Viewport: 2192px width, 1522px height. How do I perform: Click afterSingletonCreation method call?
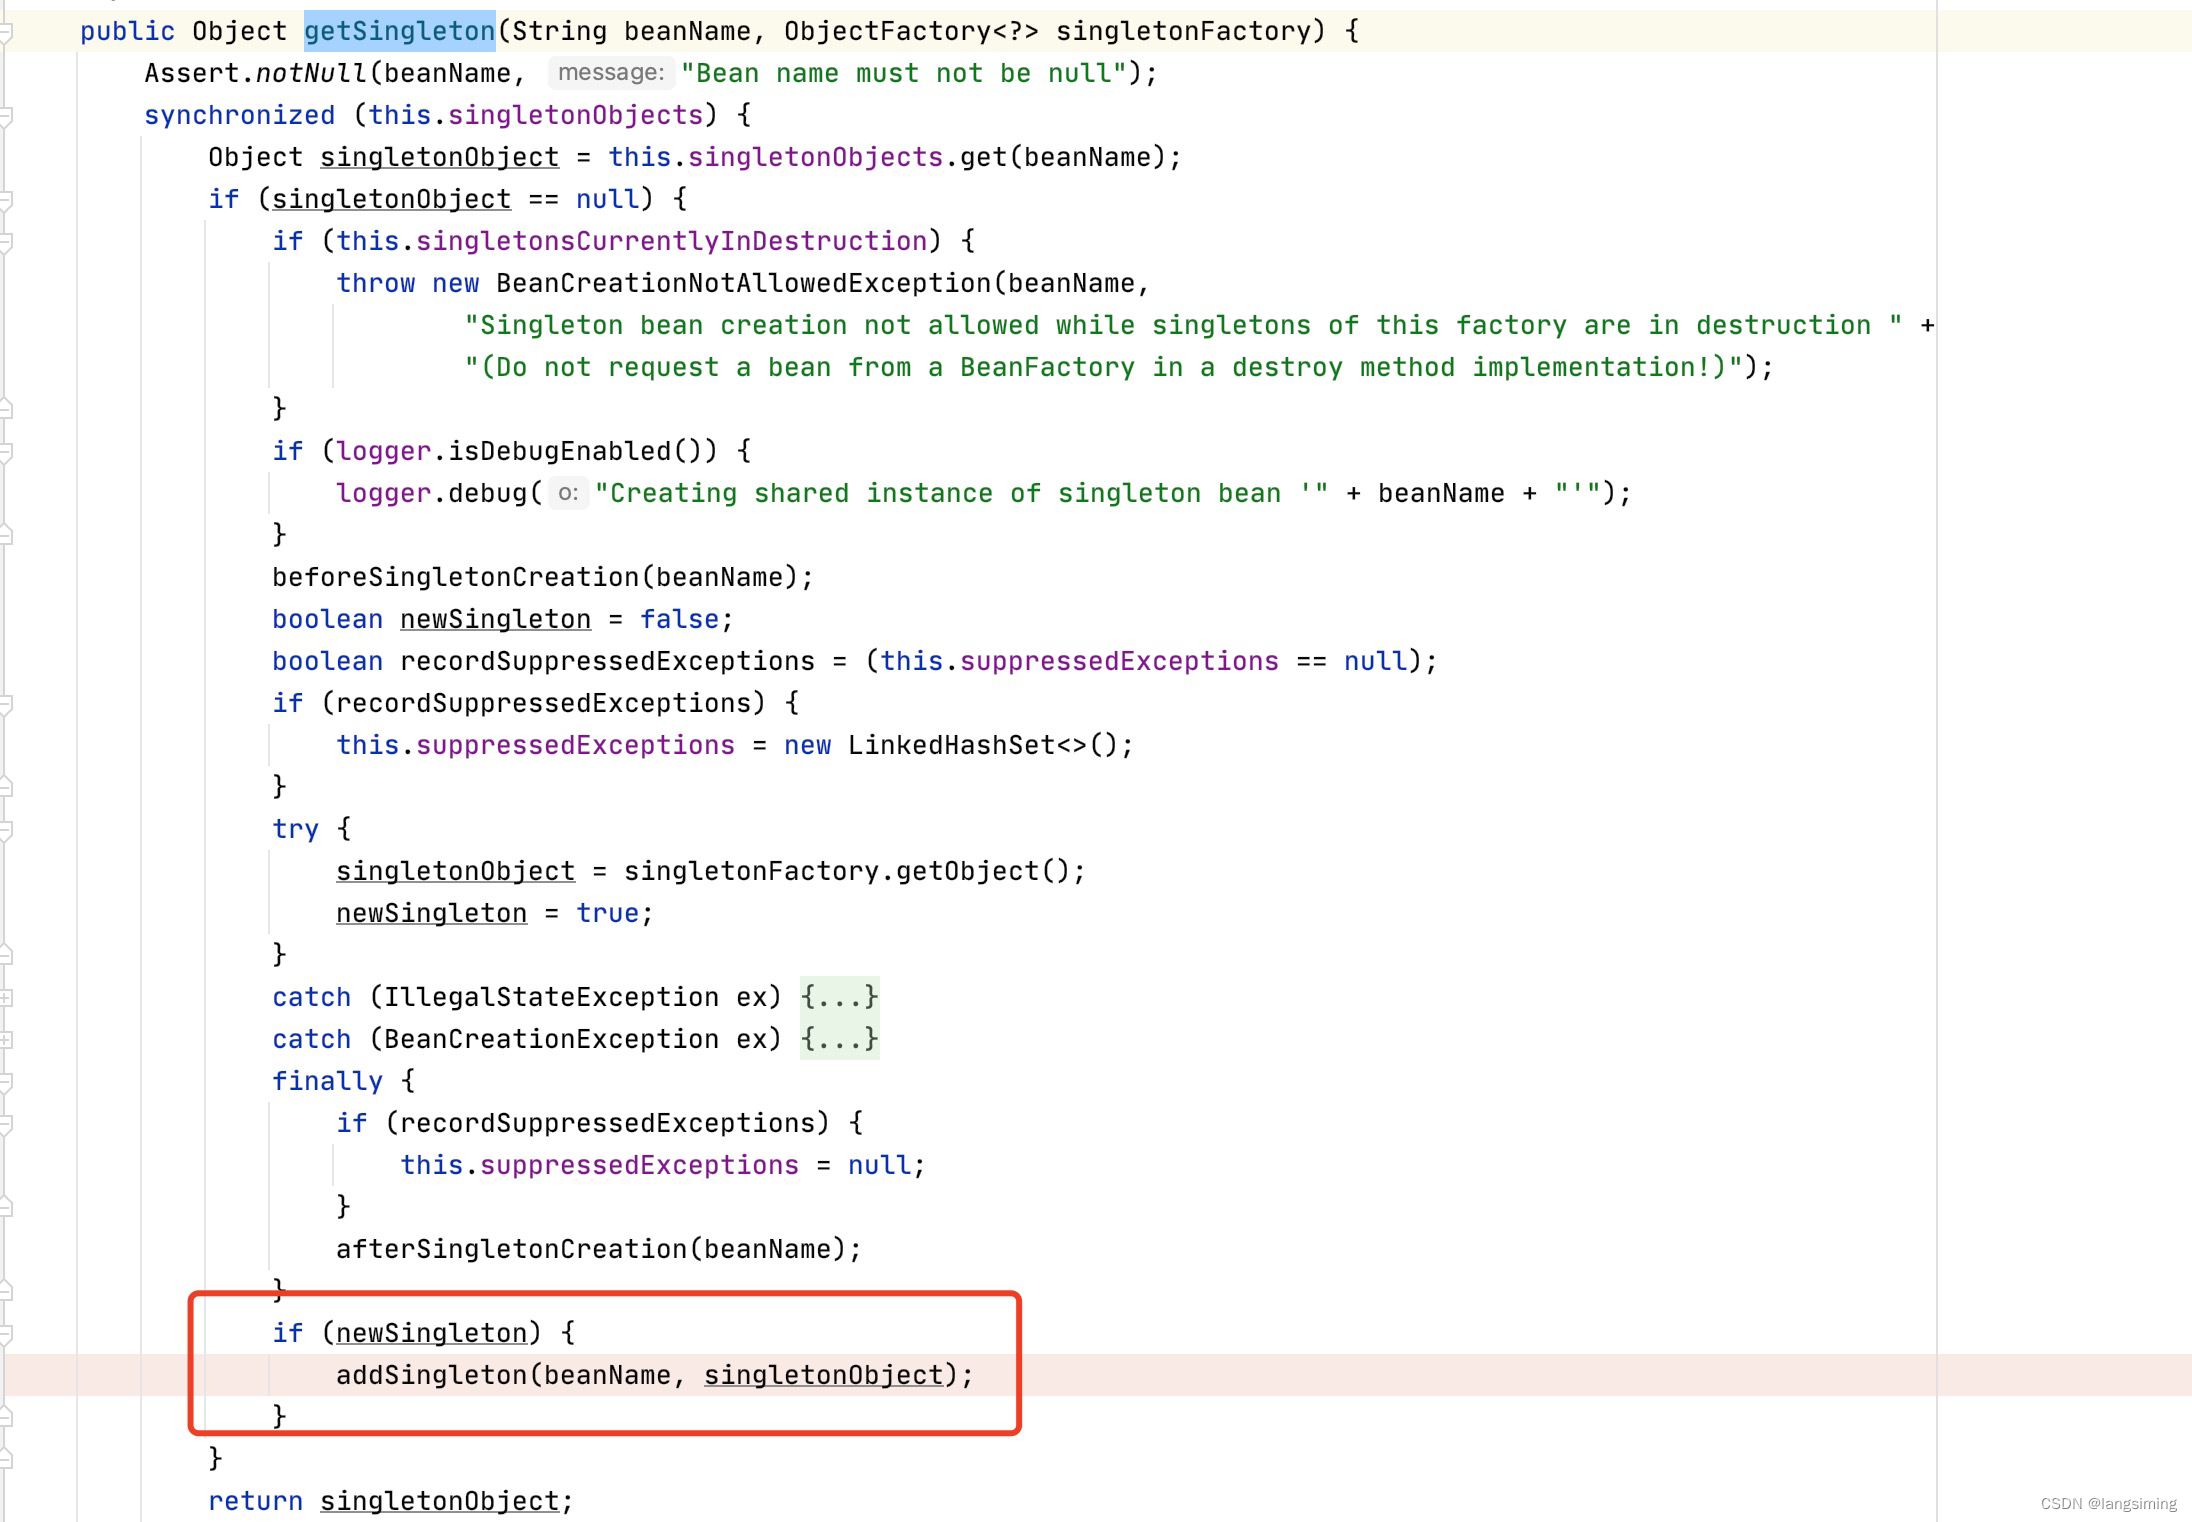coord(511,1249)
